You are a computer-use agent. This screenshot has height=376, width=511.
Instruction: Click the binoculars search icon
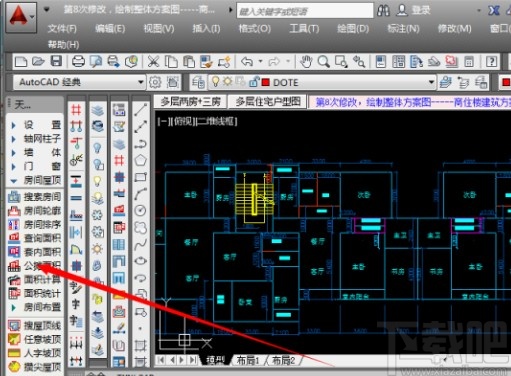(x=383, y=11)
